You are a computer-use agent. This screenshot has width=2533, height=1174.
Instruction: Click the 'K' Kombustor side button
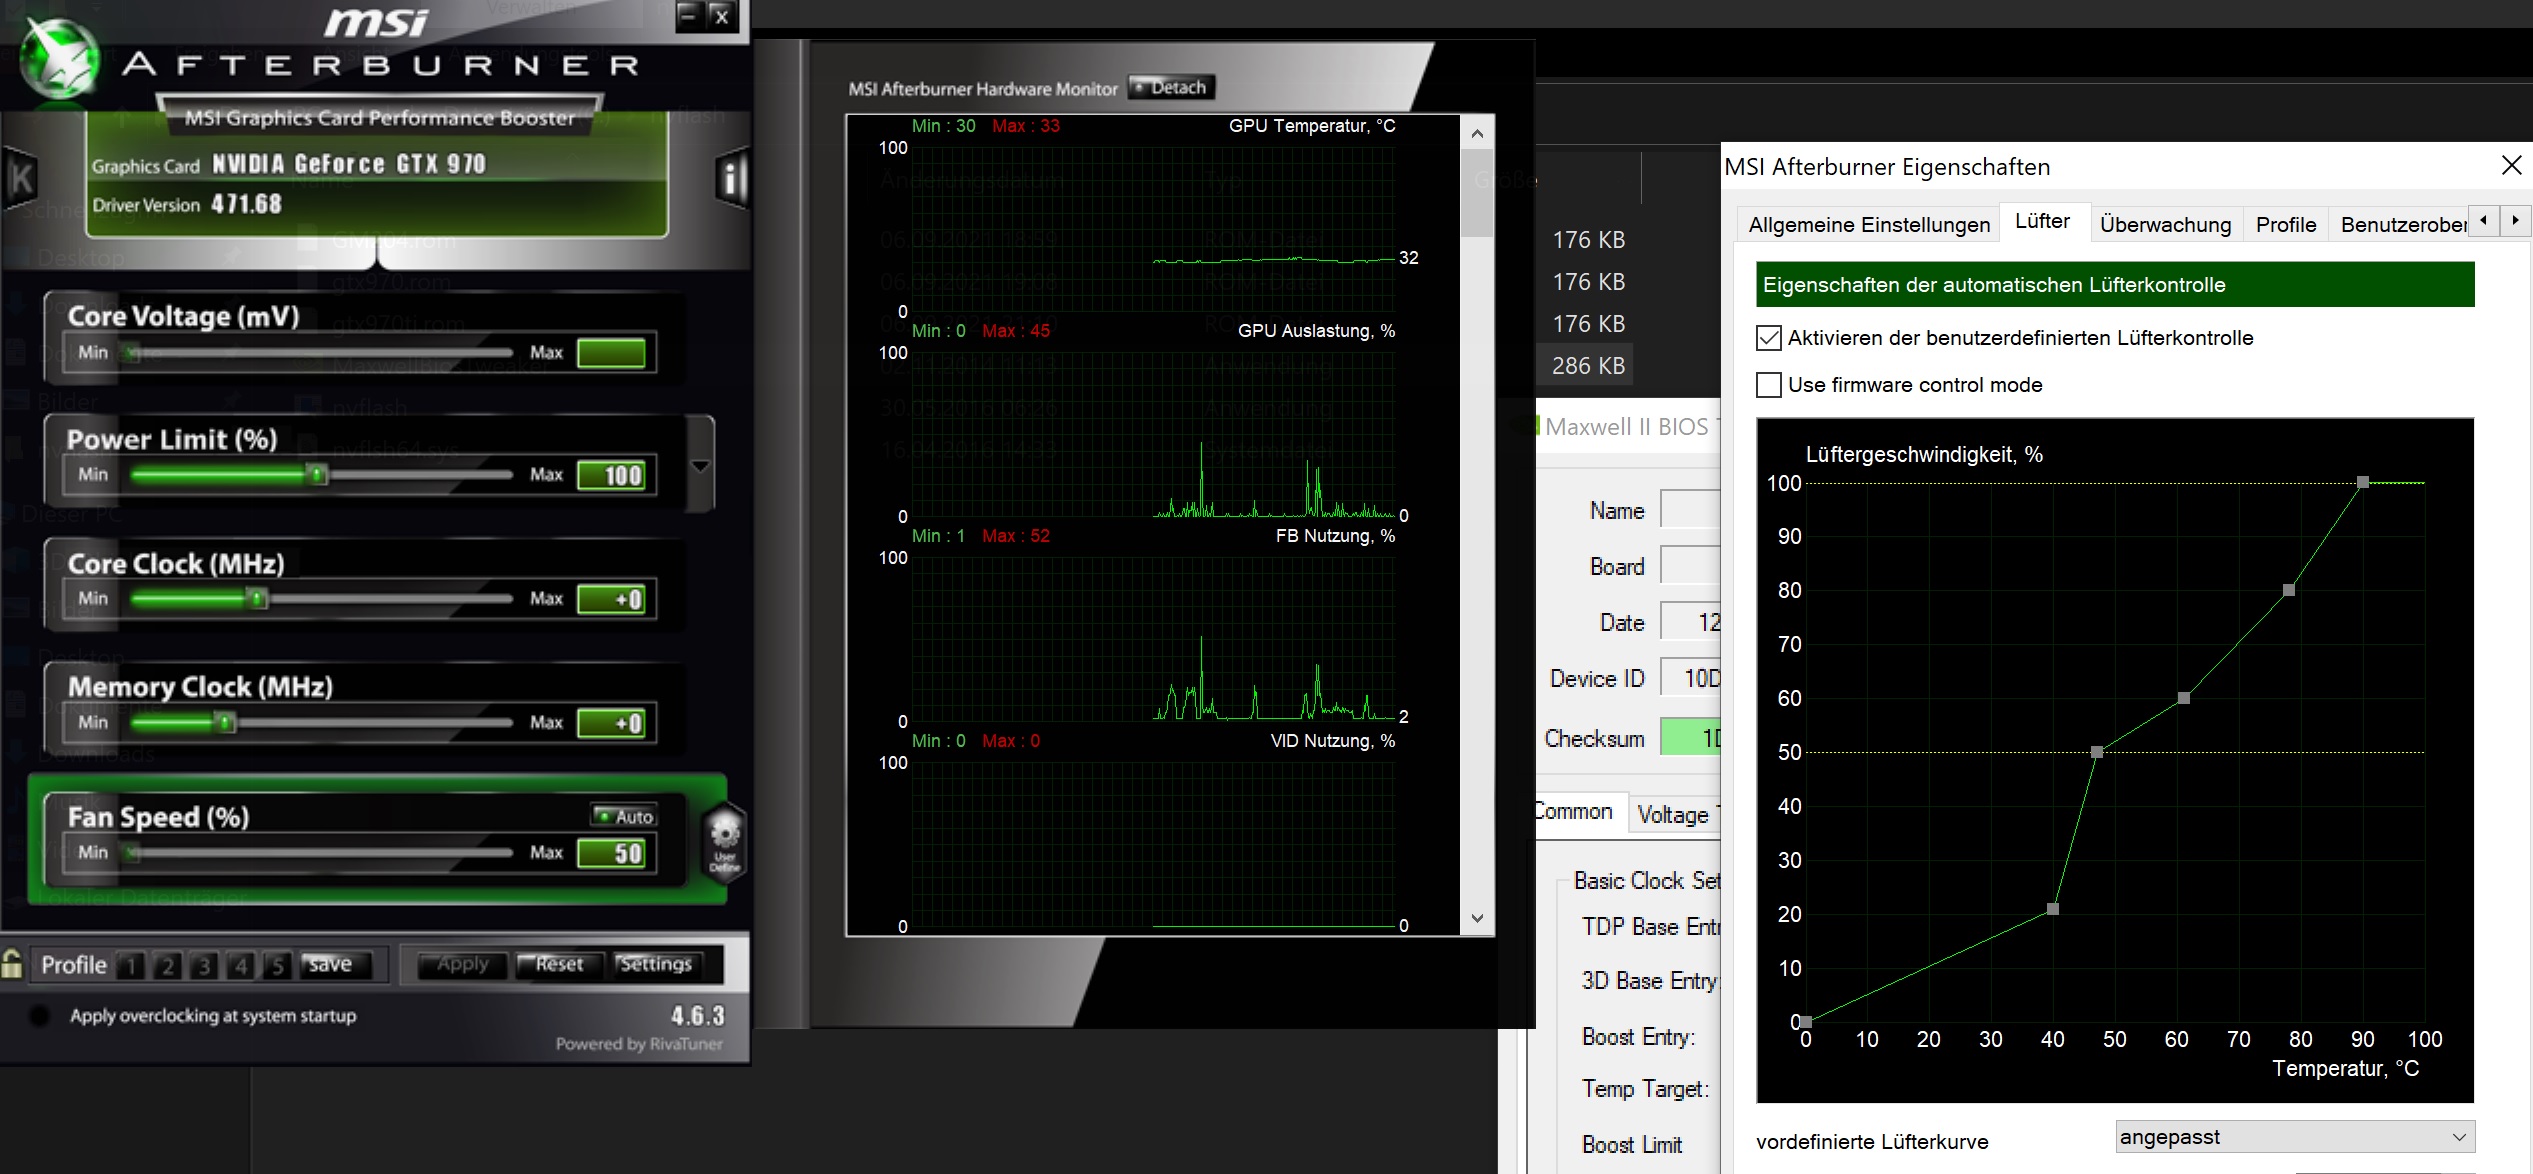tap(20, 180)
